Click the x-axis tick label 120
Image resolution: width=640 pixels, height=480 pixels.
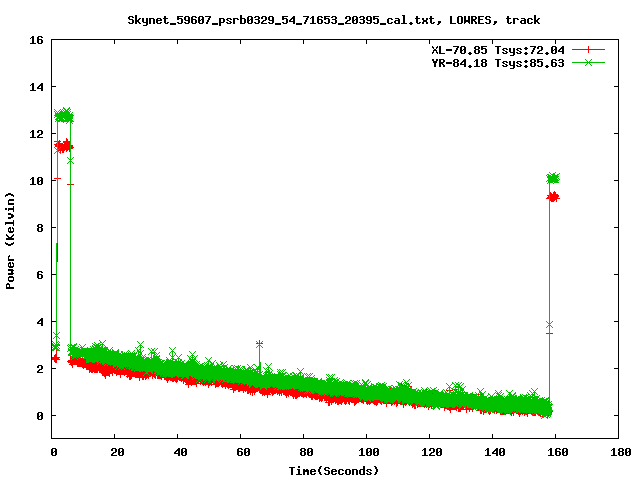[432, 452]
